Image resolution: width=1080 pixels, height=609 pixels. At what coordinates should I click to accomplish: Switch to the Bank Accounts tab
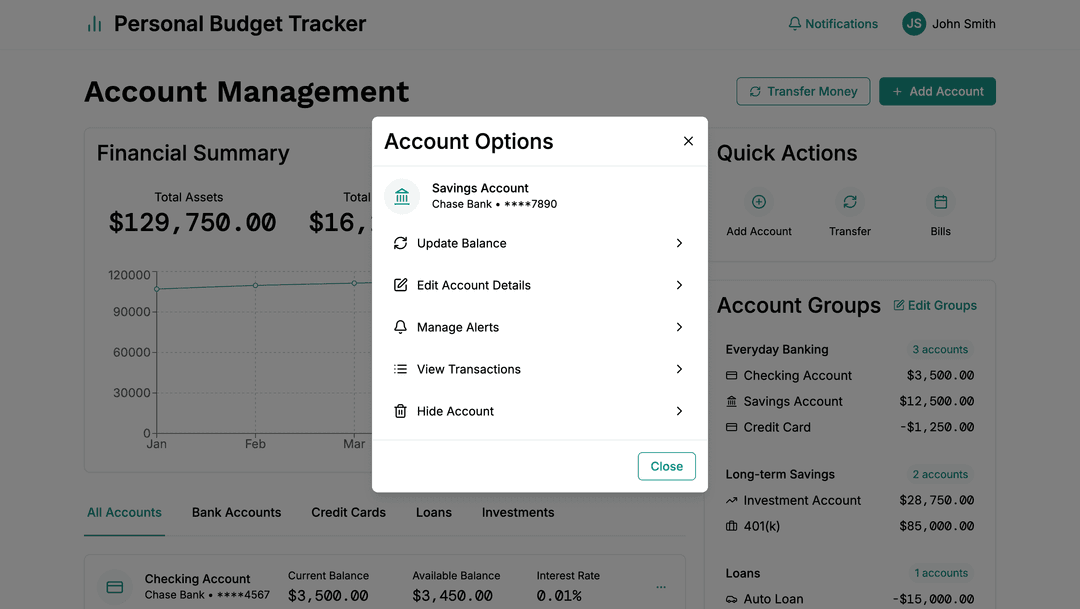click(236, 512)
